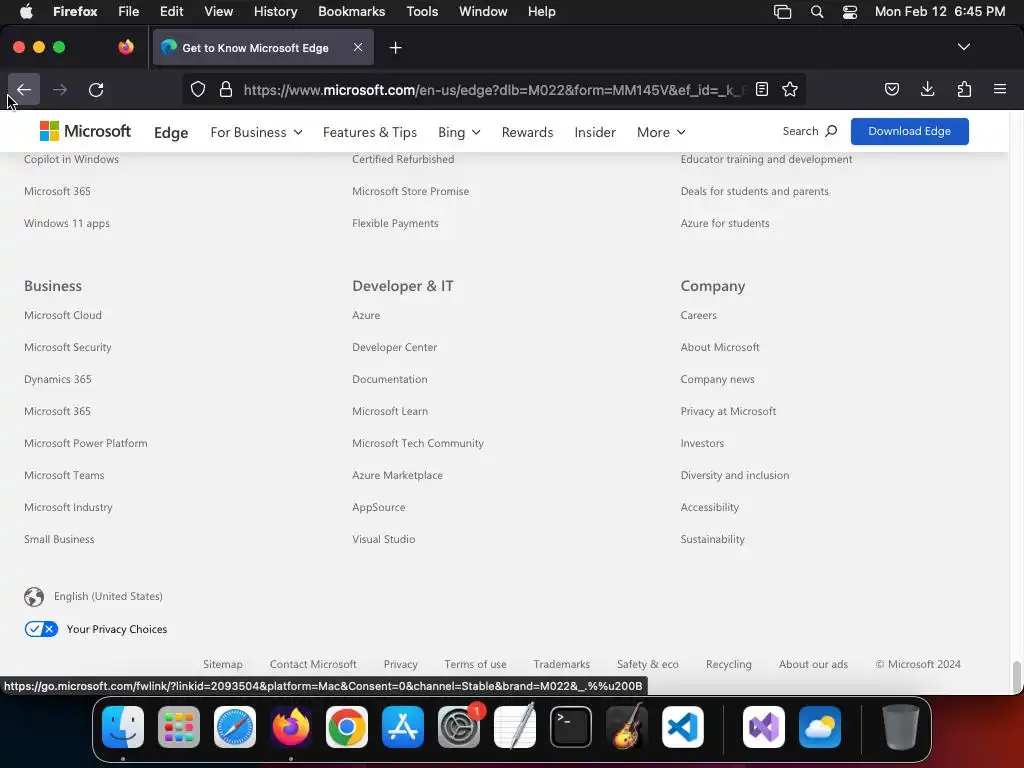
Task: Close the Get to Know Microsoft Edge tab
Action: pos(358,47)
